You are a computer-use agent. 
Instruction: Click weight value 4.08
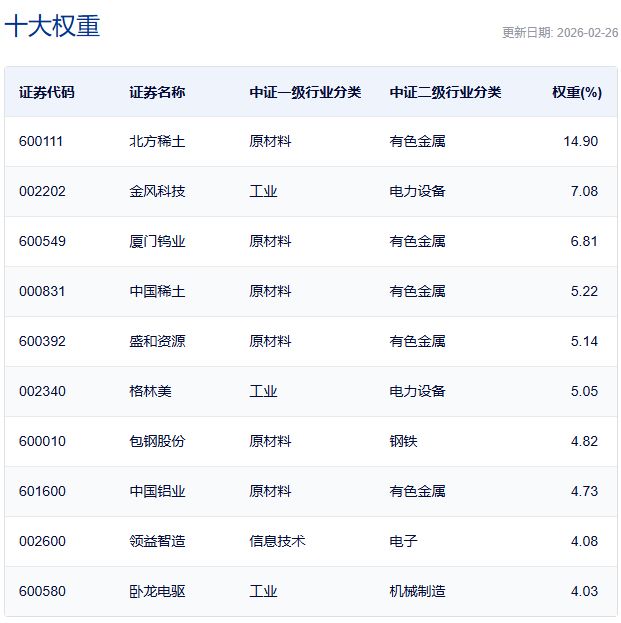pyautogui.click(x=584, y=541)
